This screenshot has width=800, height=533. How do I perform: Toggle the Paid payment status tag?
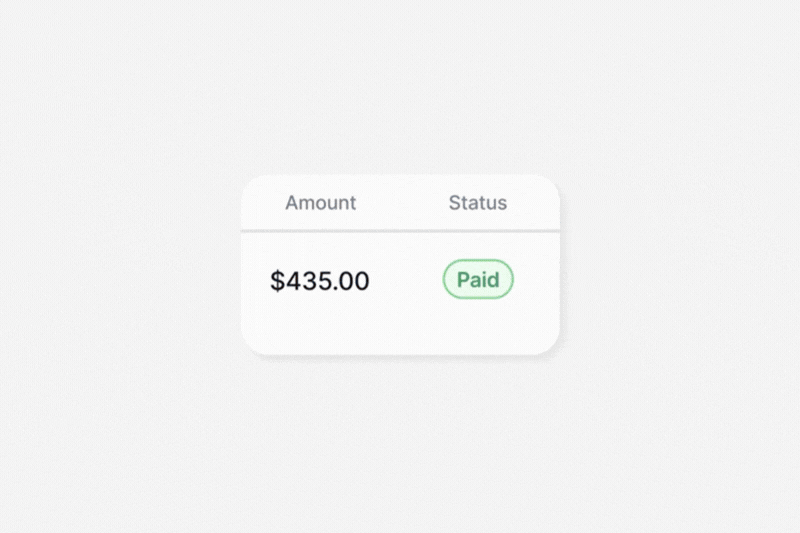(478, 280)
